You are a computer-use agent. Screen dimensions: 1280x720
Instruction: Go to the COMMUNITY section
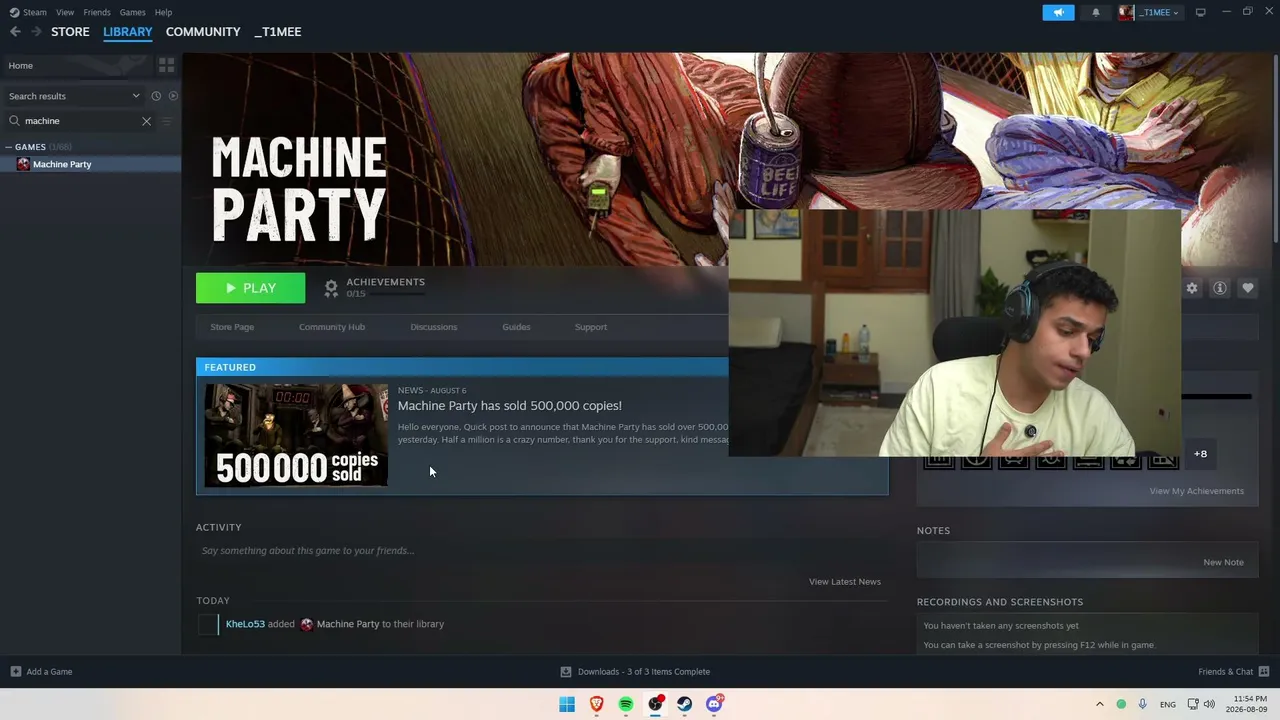(203, 32)
